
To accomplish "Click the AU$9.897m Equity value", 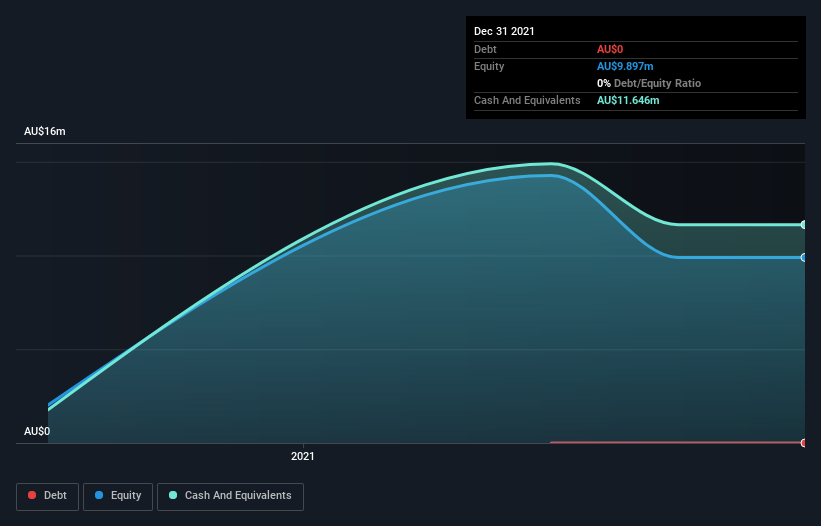I will 625,66.
